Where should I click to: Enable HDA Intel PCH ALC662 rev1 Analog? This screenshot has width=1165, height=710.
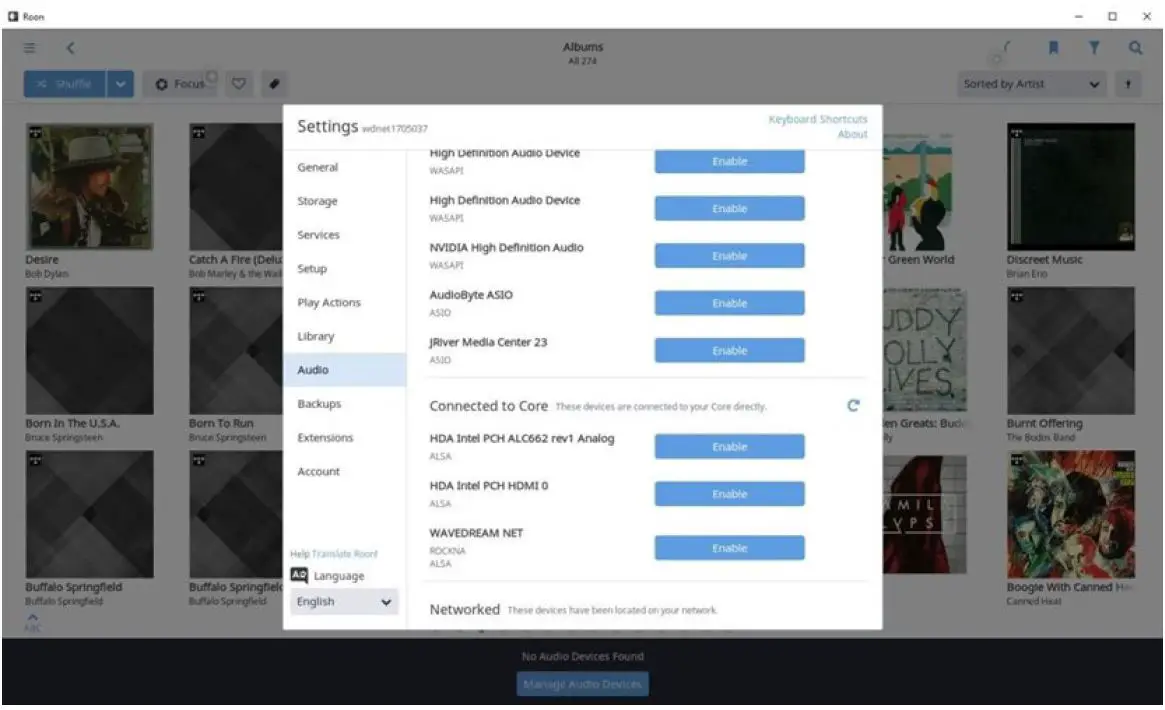[x=729, y=446]
